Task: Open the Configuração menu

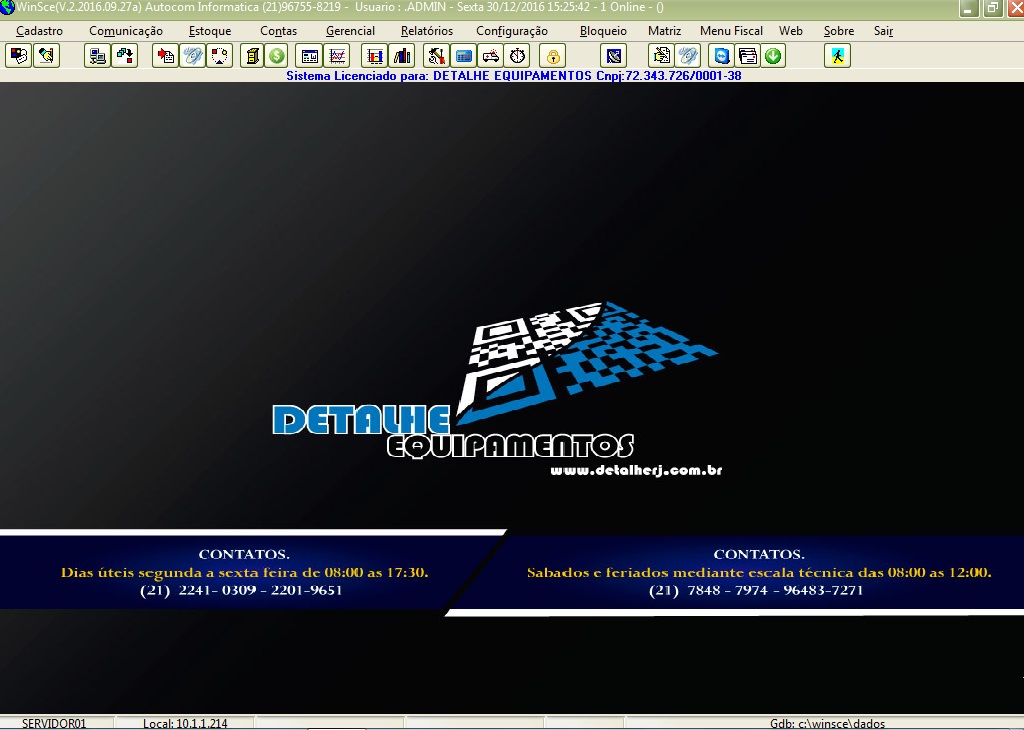Action: pyautogui.click(x=511, y=31)
